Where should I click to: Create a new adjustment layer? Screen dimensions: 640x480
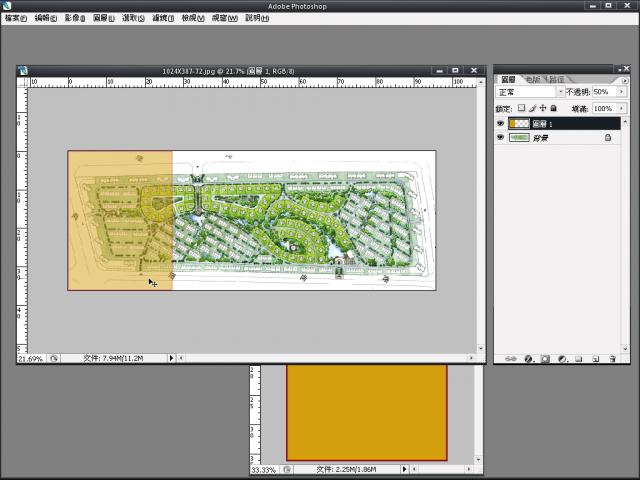pyautogui.click(x=562, y=357)
